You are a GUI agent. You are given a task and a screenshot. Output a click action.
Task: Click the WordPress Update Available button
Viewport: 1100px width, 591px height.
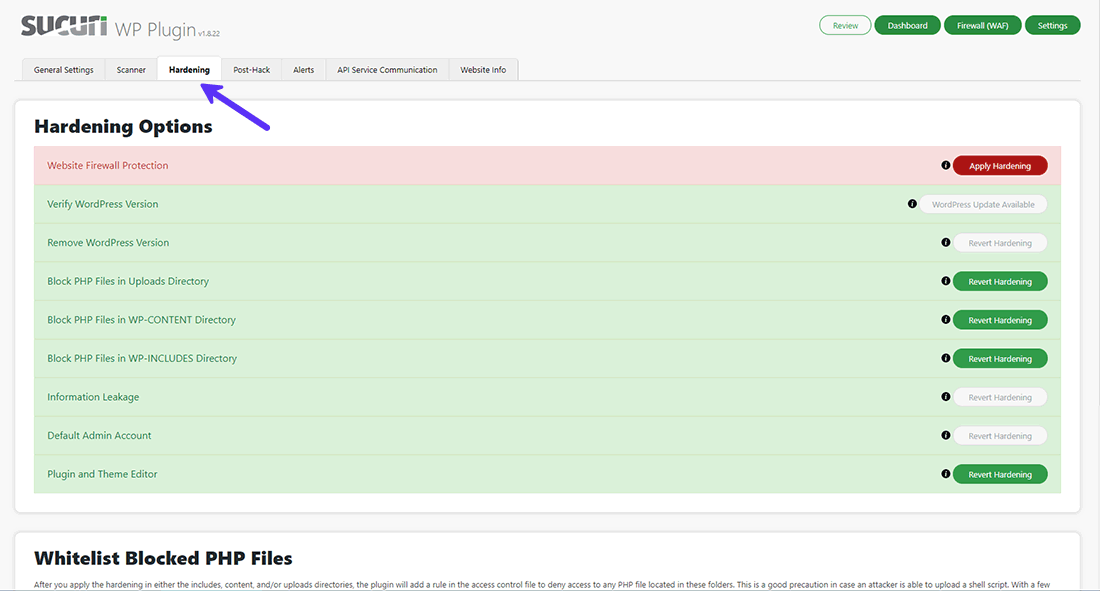click(x=983, y=204)
